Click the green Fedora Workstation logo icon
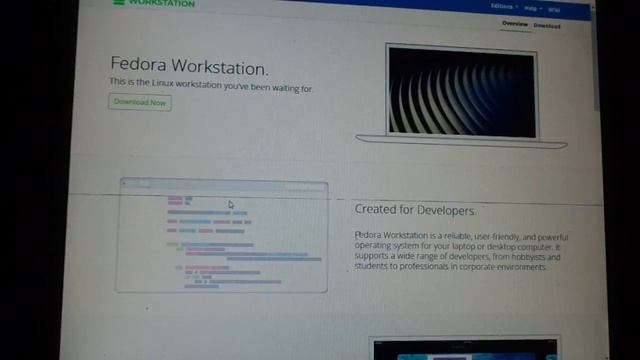The width and height of the screenshot is (640, 360). (x=119, y=2)
